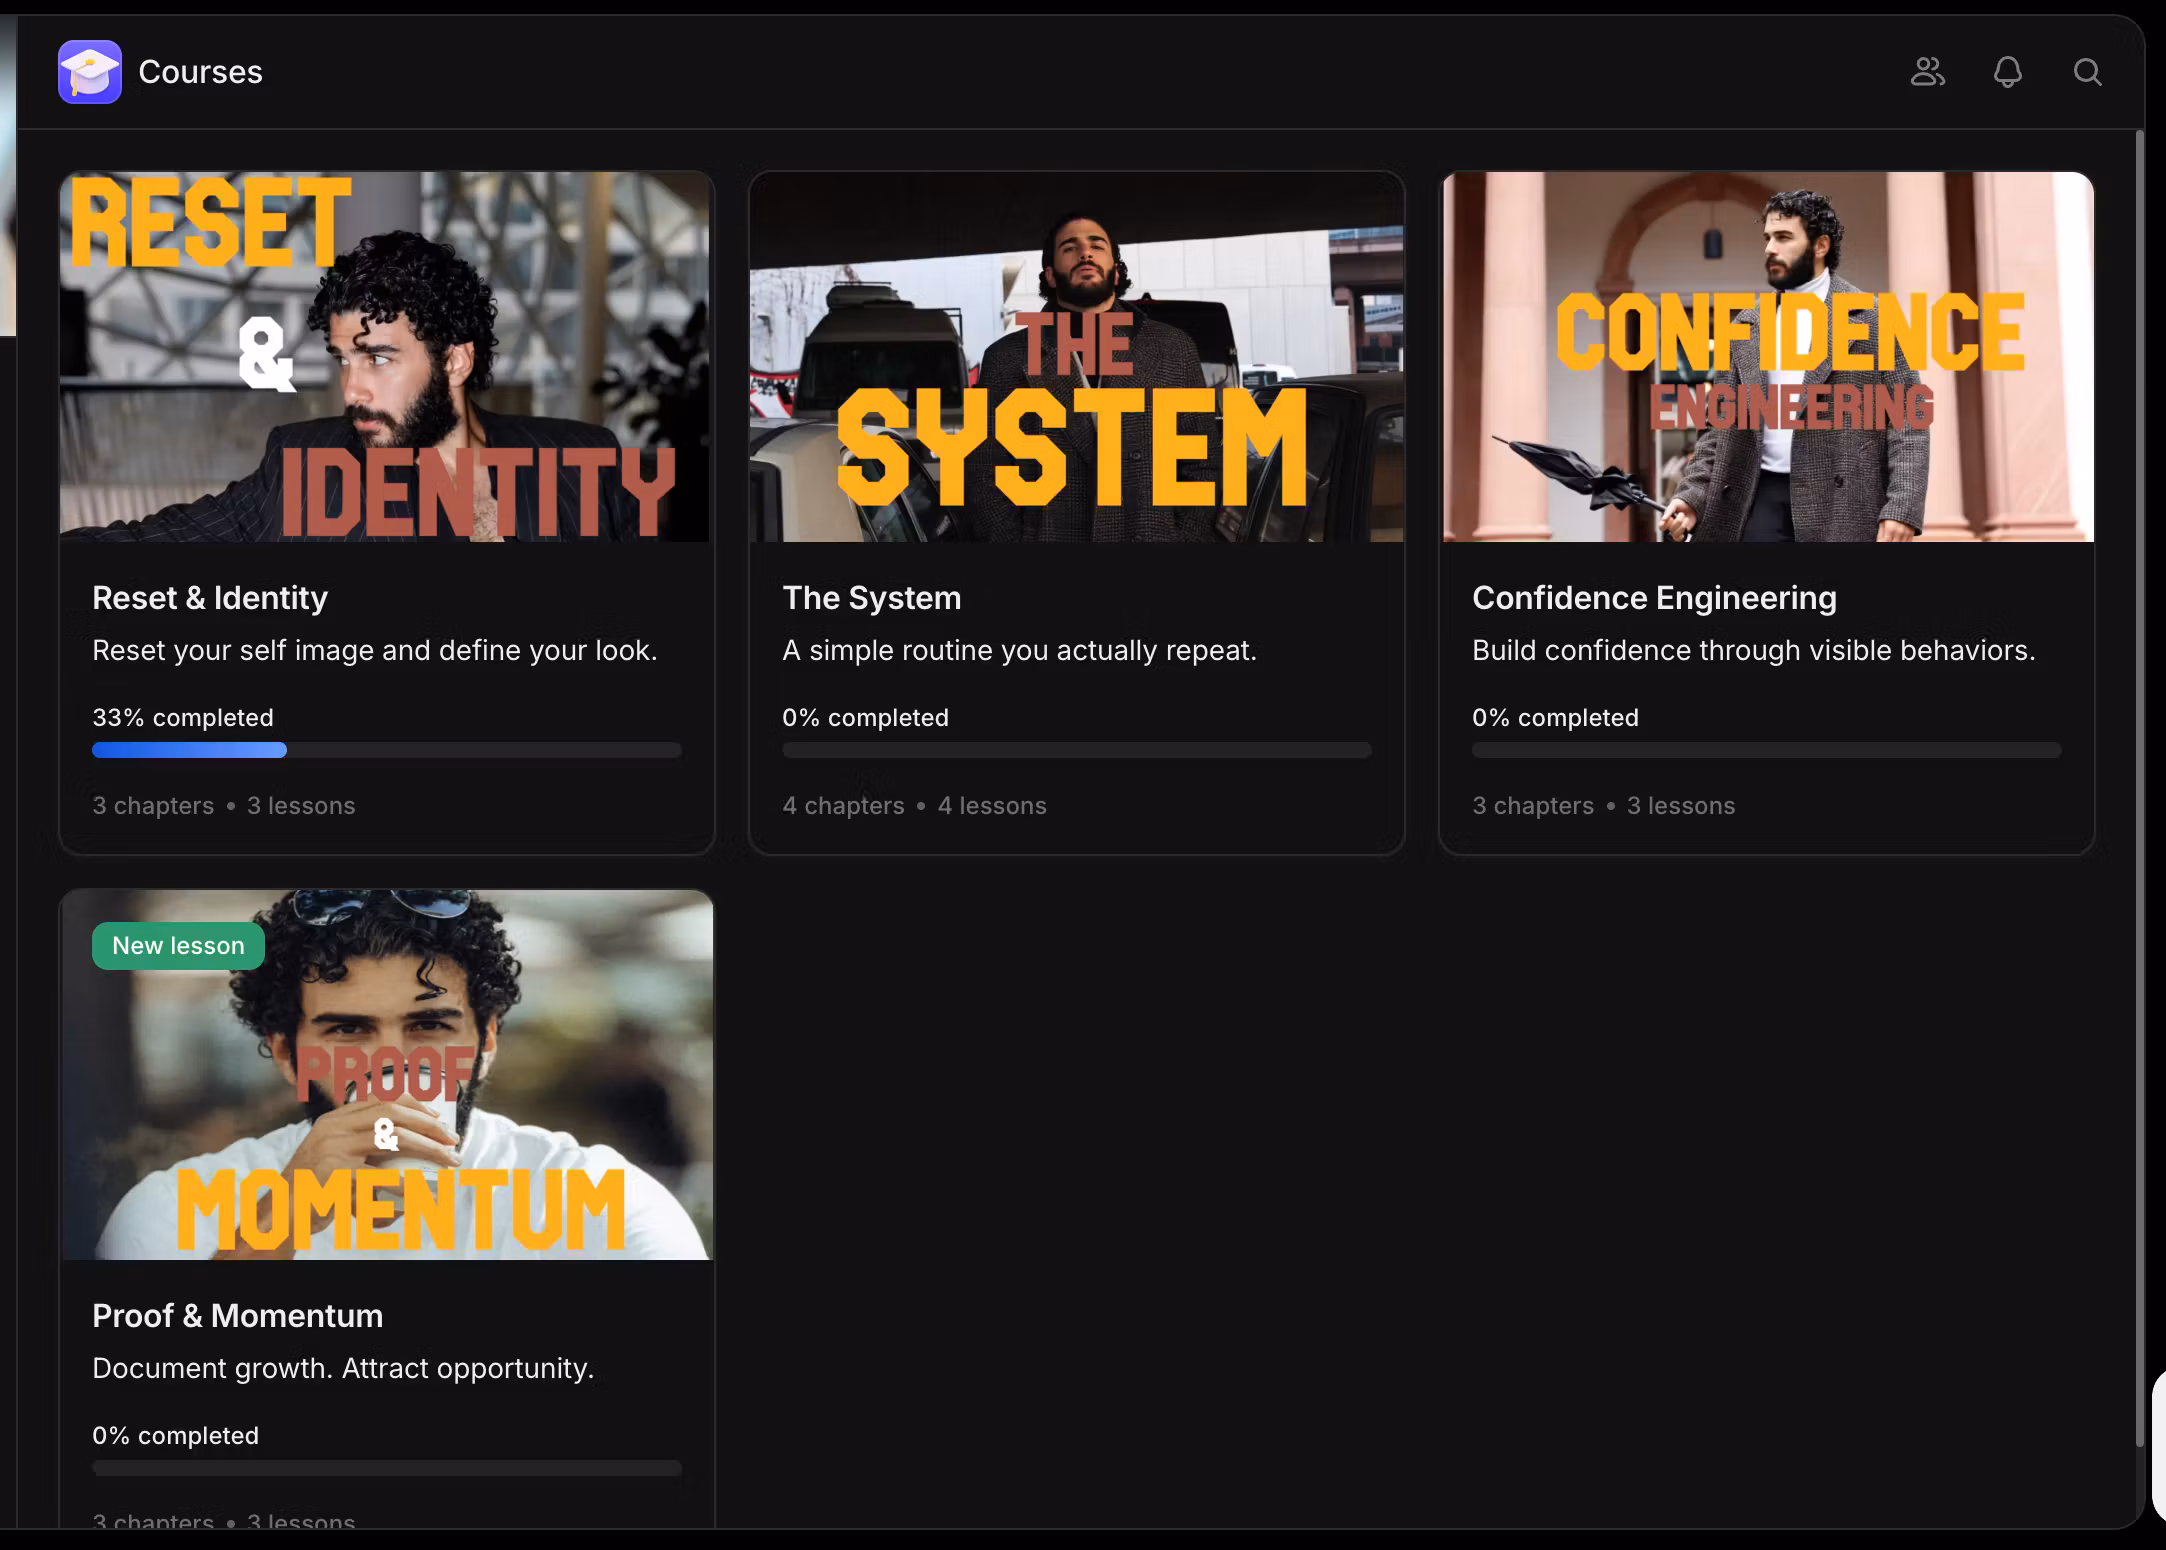
Task: Click '3 lessons' under Confidence Engineering
Action: click(1681, 805)
